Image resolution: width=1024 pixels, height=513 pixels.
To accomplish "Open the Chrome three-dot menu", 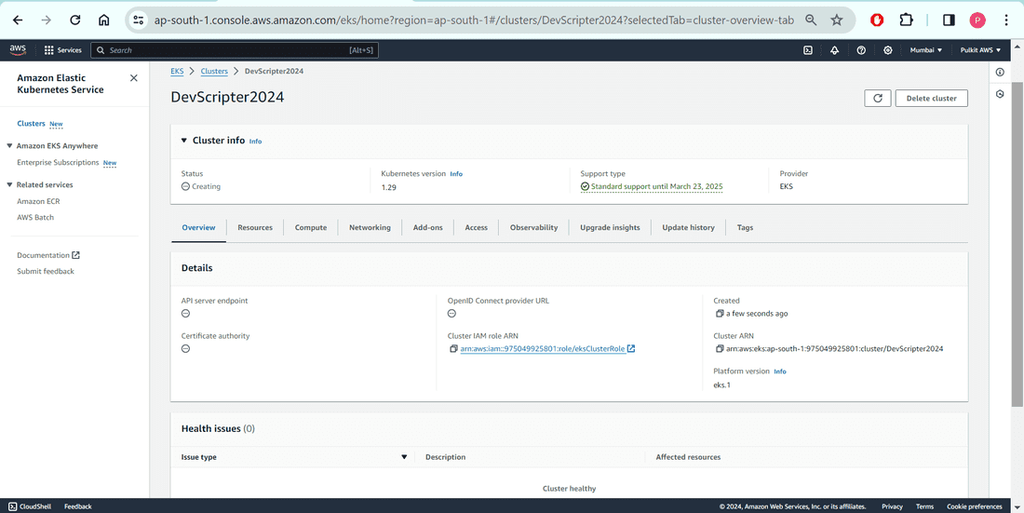I will 1006,20.
